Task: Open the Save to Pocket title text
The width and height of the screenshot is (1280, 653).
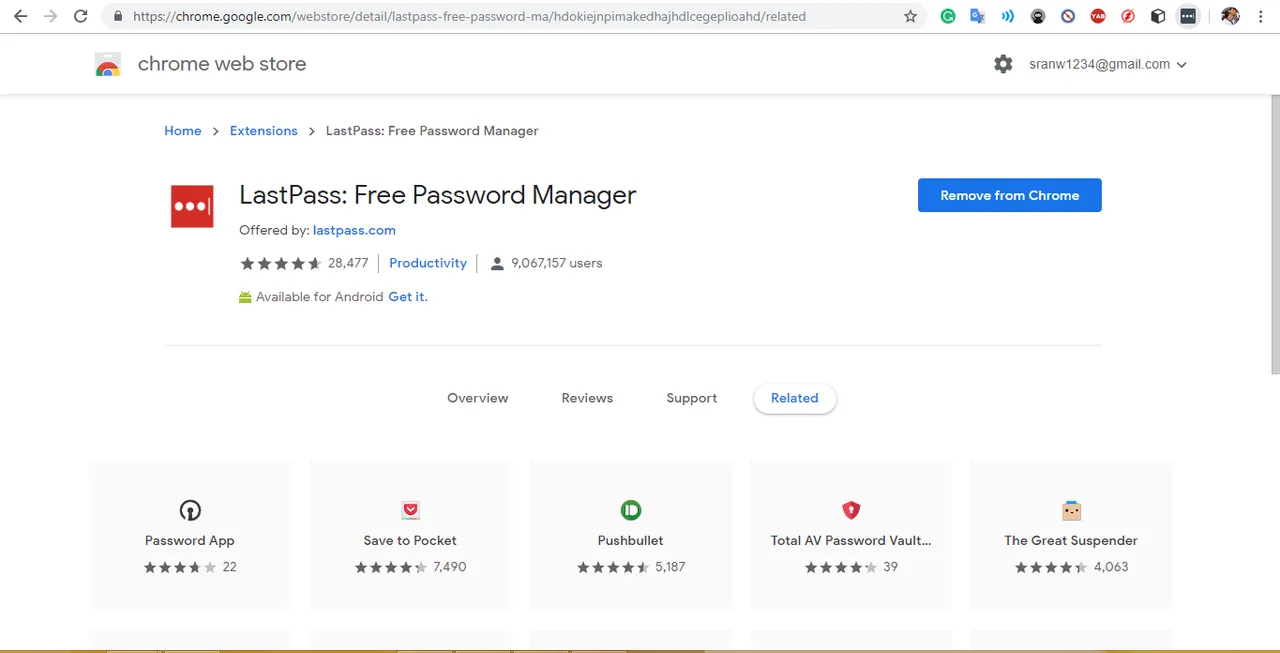Action: tap(410, 540)
